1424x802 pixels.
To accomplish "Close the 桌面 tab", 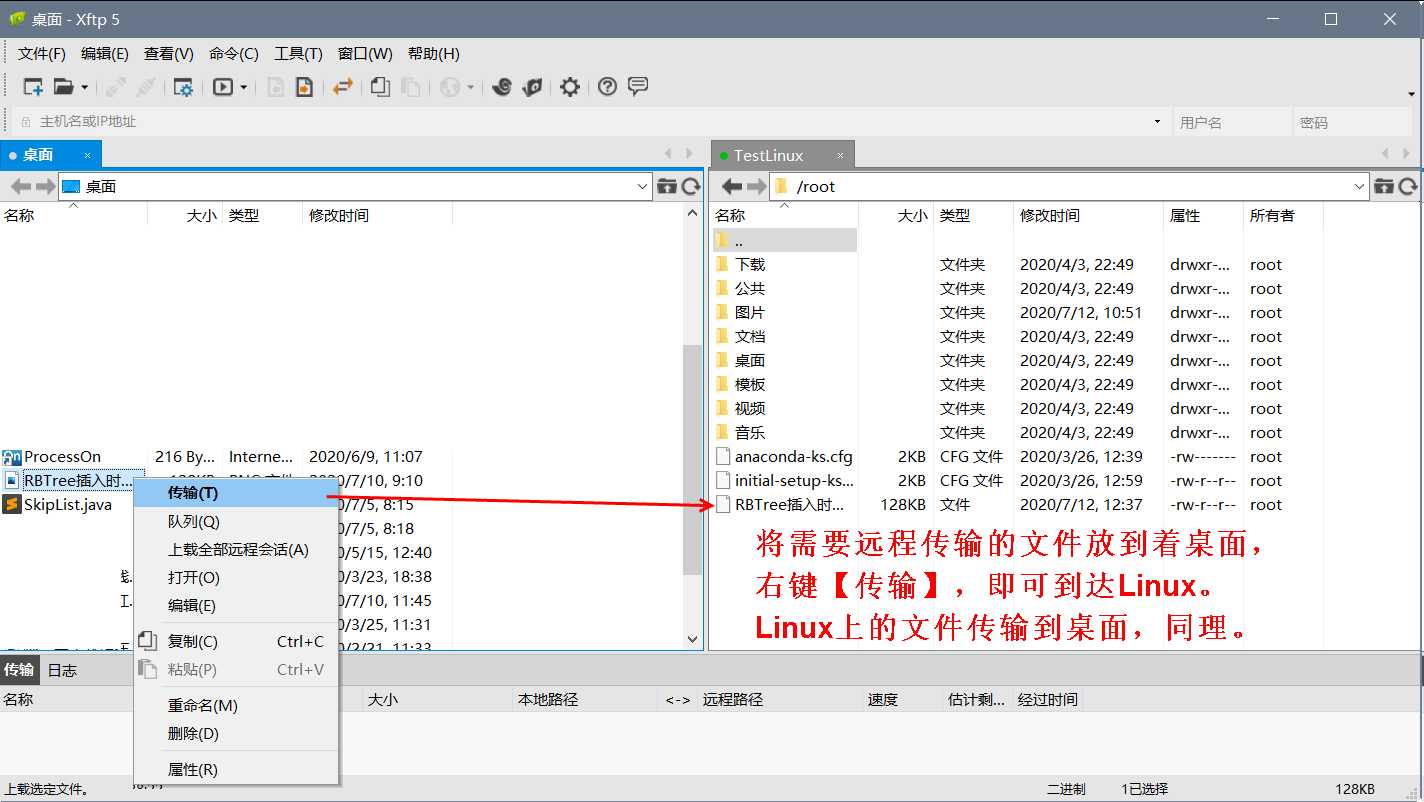I will coord(88,155).
